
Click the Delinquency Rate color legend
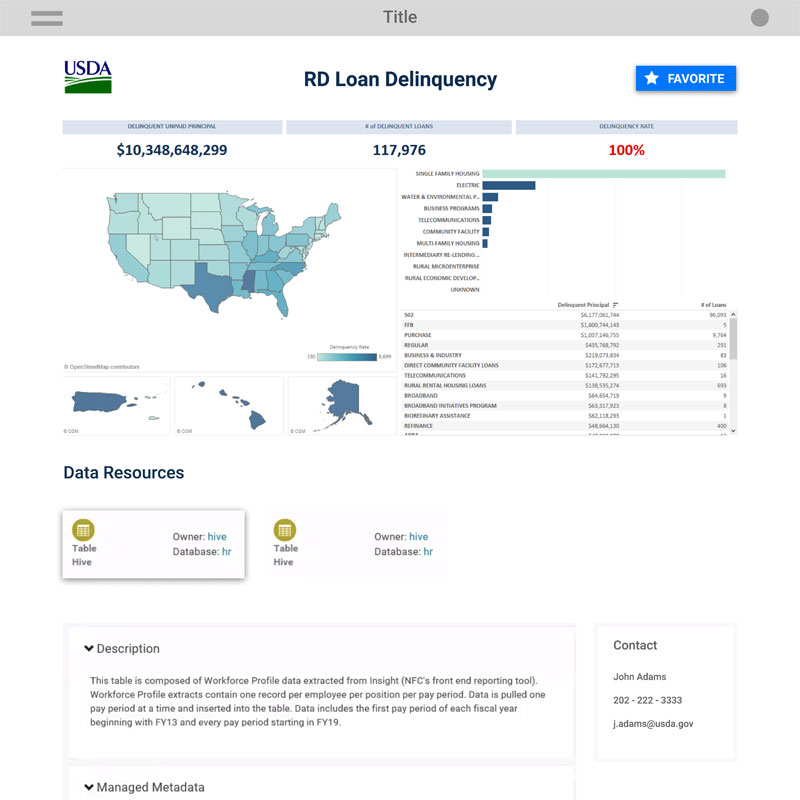(x=347, y=356)
